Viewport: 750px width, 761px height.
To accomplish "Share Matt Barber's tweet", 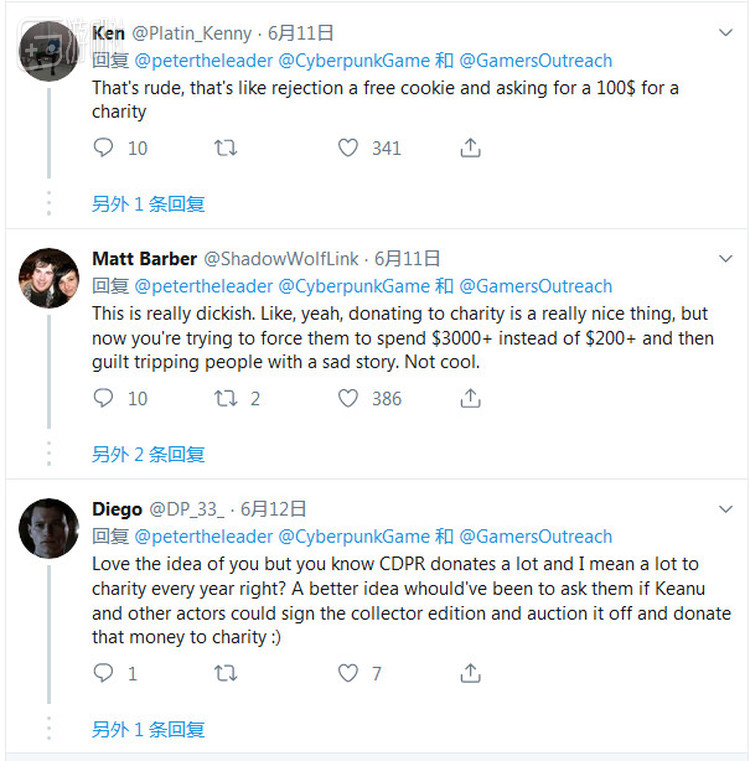I will coord(470,398).
